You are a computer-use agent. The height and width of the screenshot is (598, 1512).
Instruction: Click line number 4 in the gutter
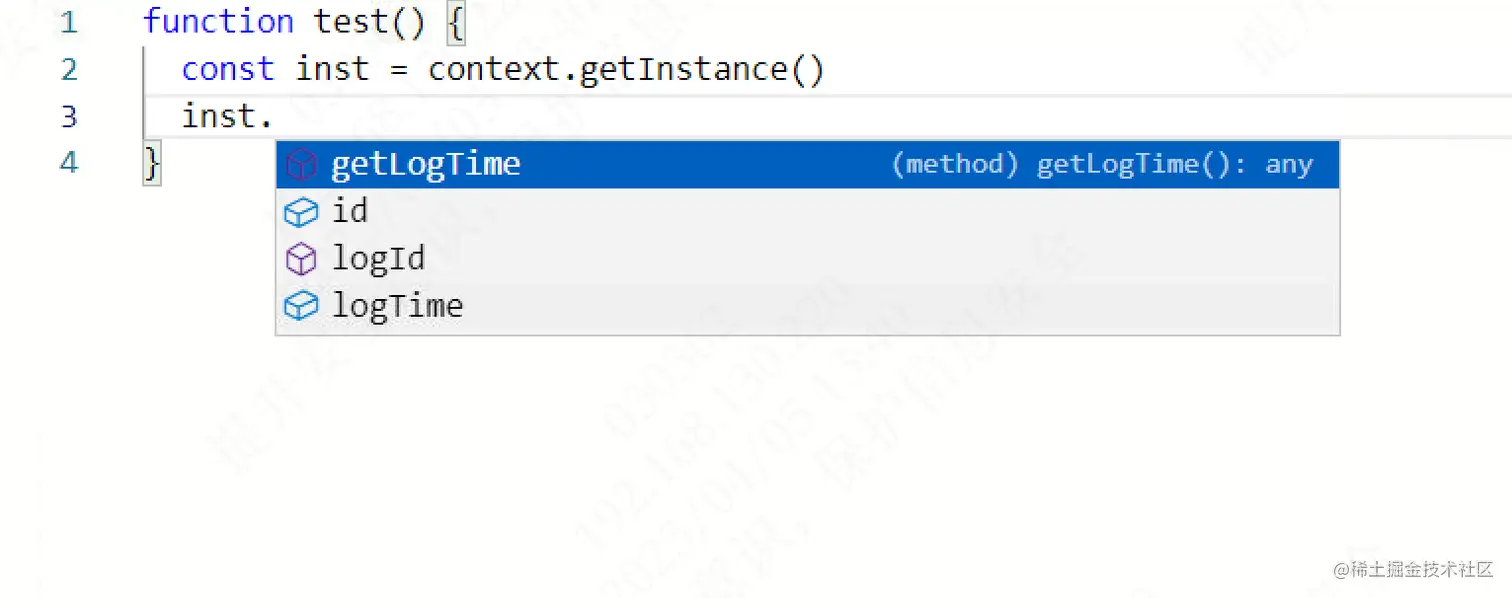68,162
